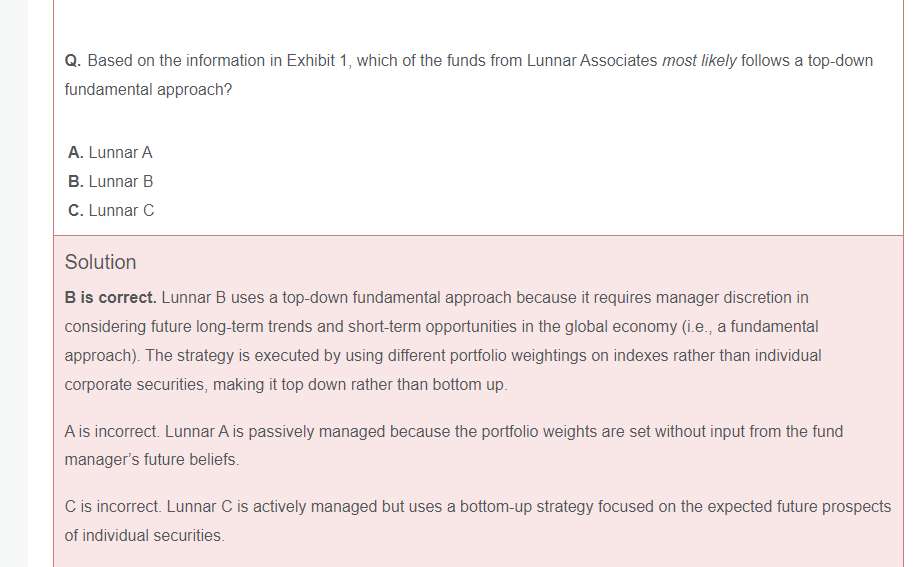Click the italic "most likely" phrase

pos(699,61)
